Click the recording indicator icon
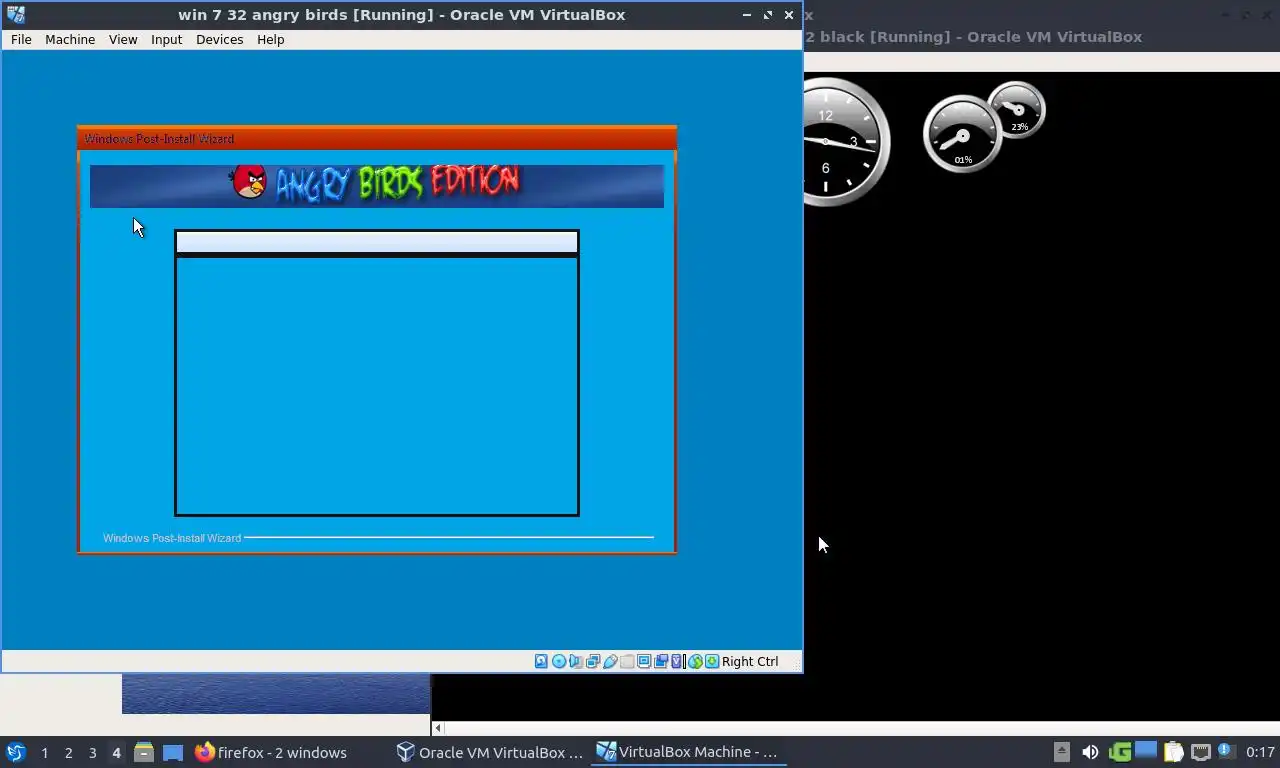The width and height of the screenshot is (1280, 768). pos(661,661)
